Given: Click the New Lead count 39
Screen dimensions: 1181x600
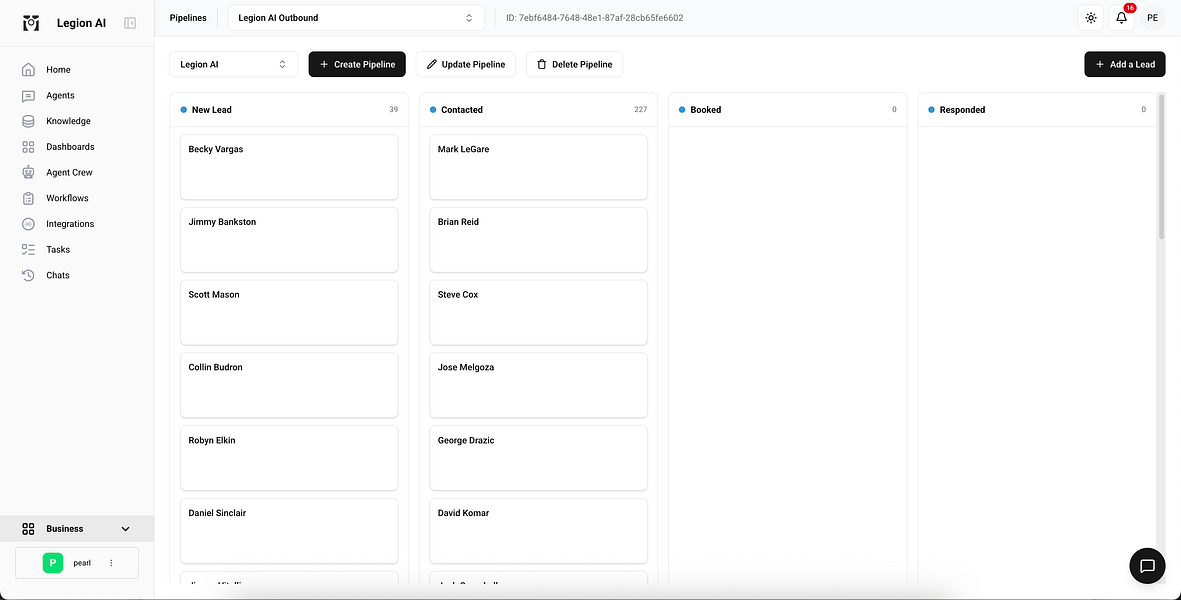Looking at the screenshot, I should point(393,110).
